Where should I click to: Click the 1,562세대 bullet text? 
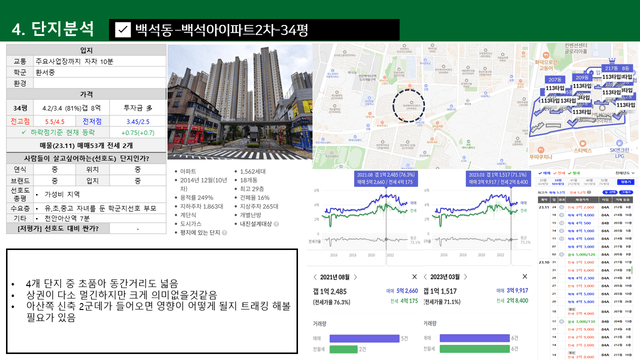pos(253,171)
